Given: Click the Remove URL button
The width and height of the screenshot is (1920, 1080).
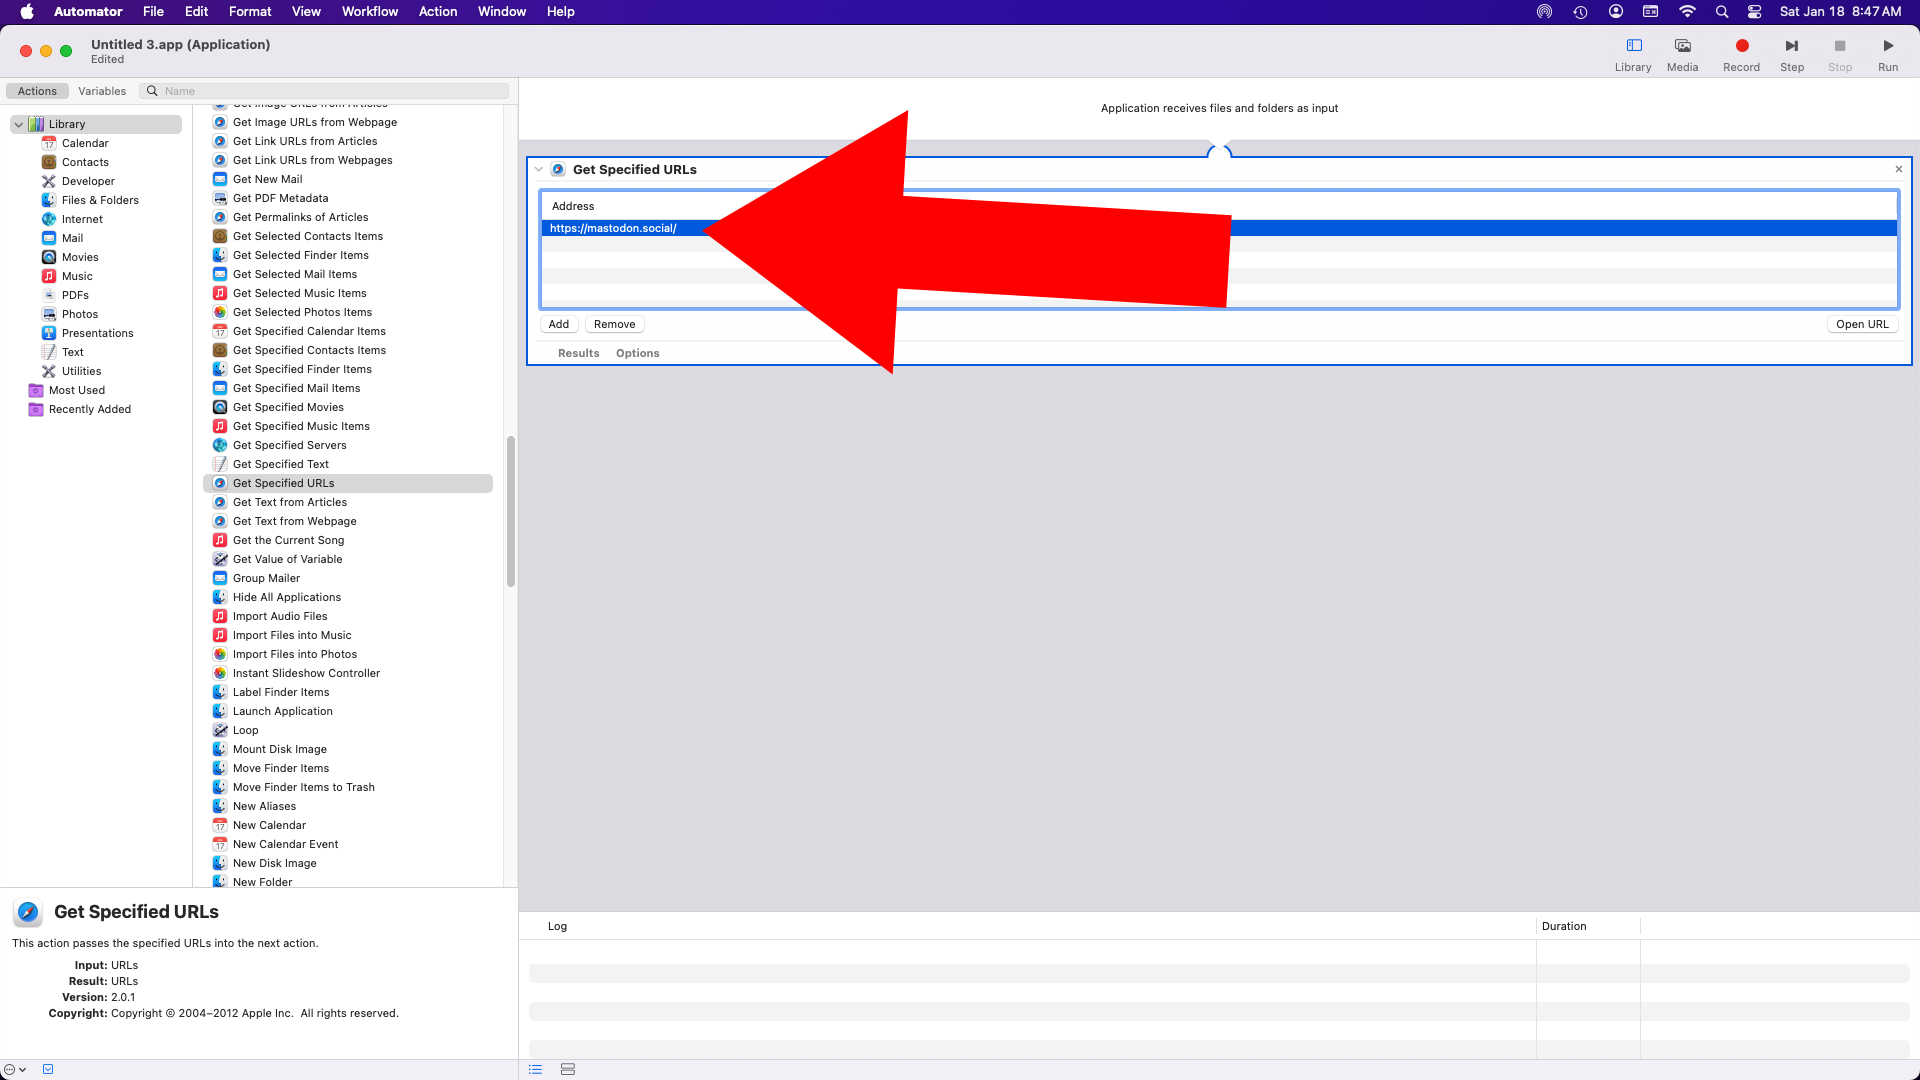Looking at the screenshot, I should (x=614, y=324).
